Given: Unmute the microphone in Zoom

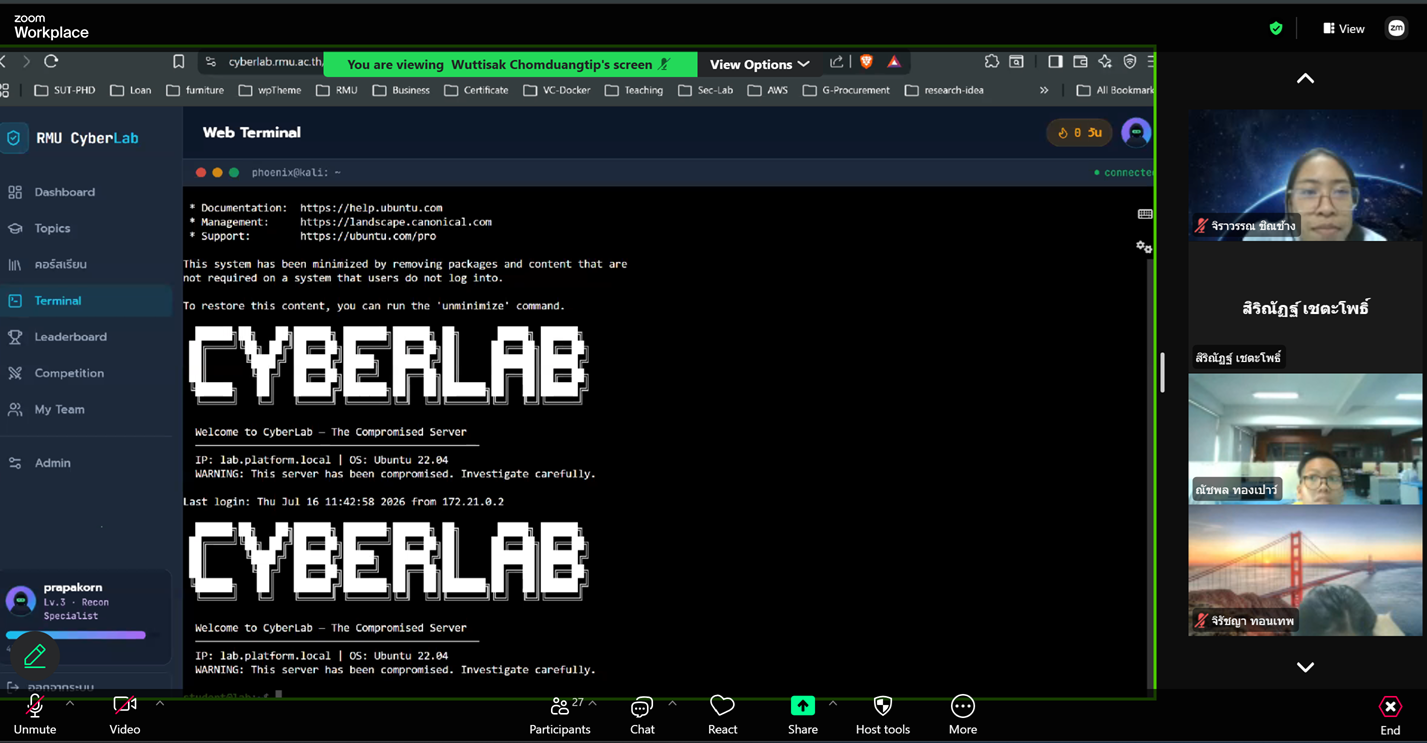Looking at the screenshot, I should click(x=35, y=714).
